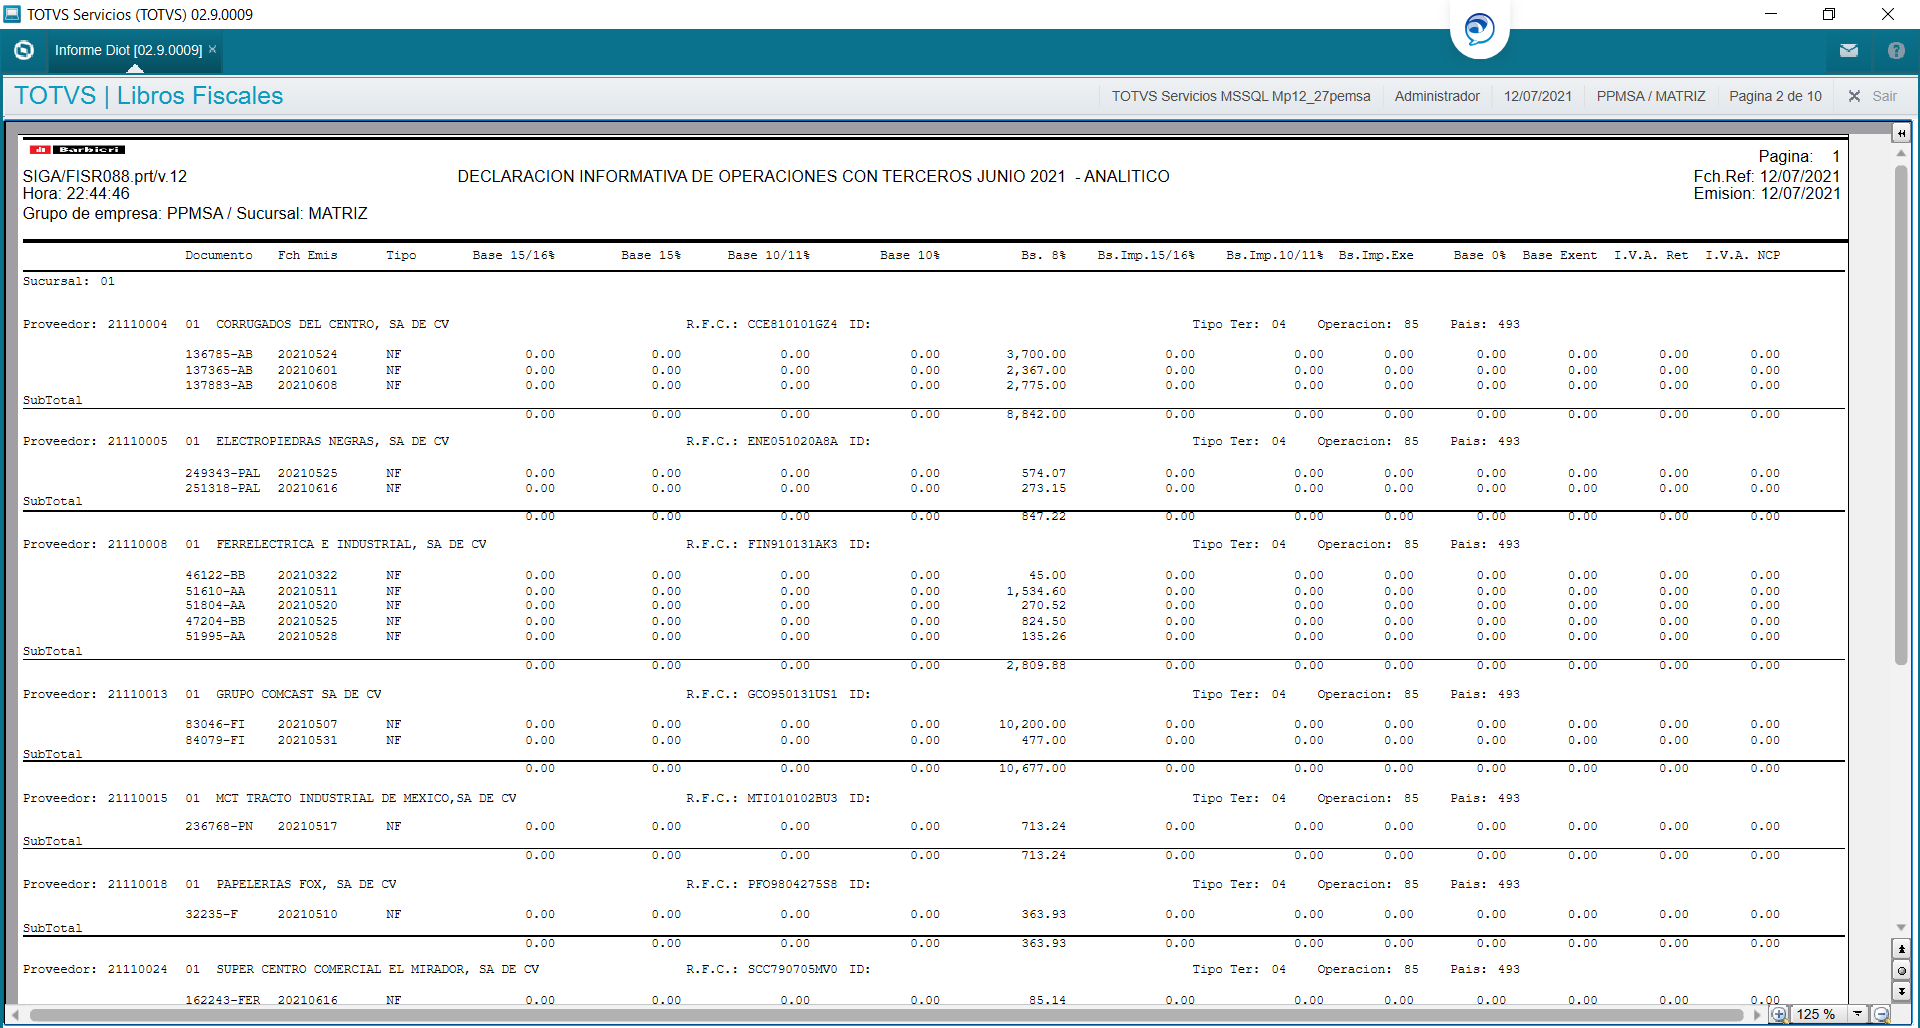This screenshot has height=1028, width=1920.
Task: Zoom out with the magnifier minus icon
Action: tap(1881, 1014)
